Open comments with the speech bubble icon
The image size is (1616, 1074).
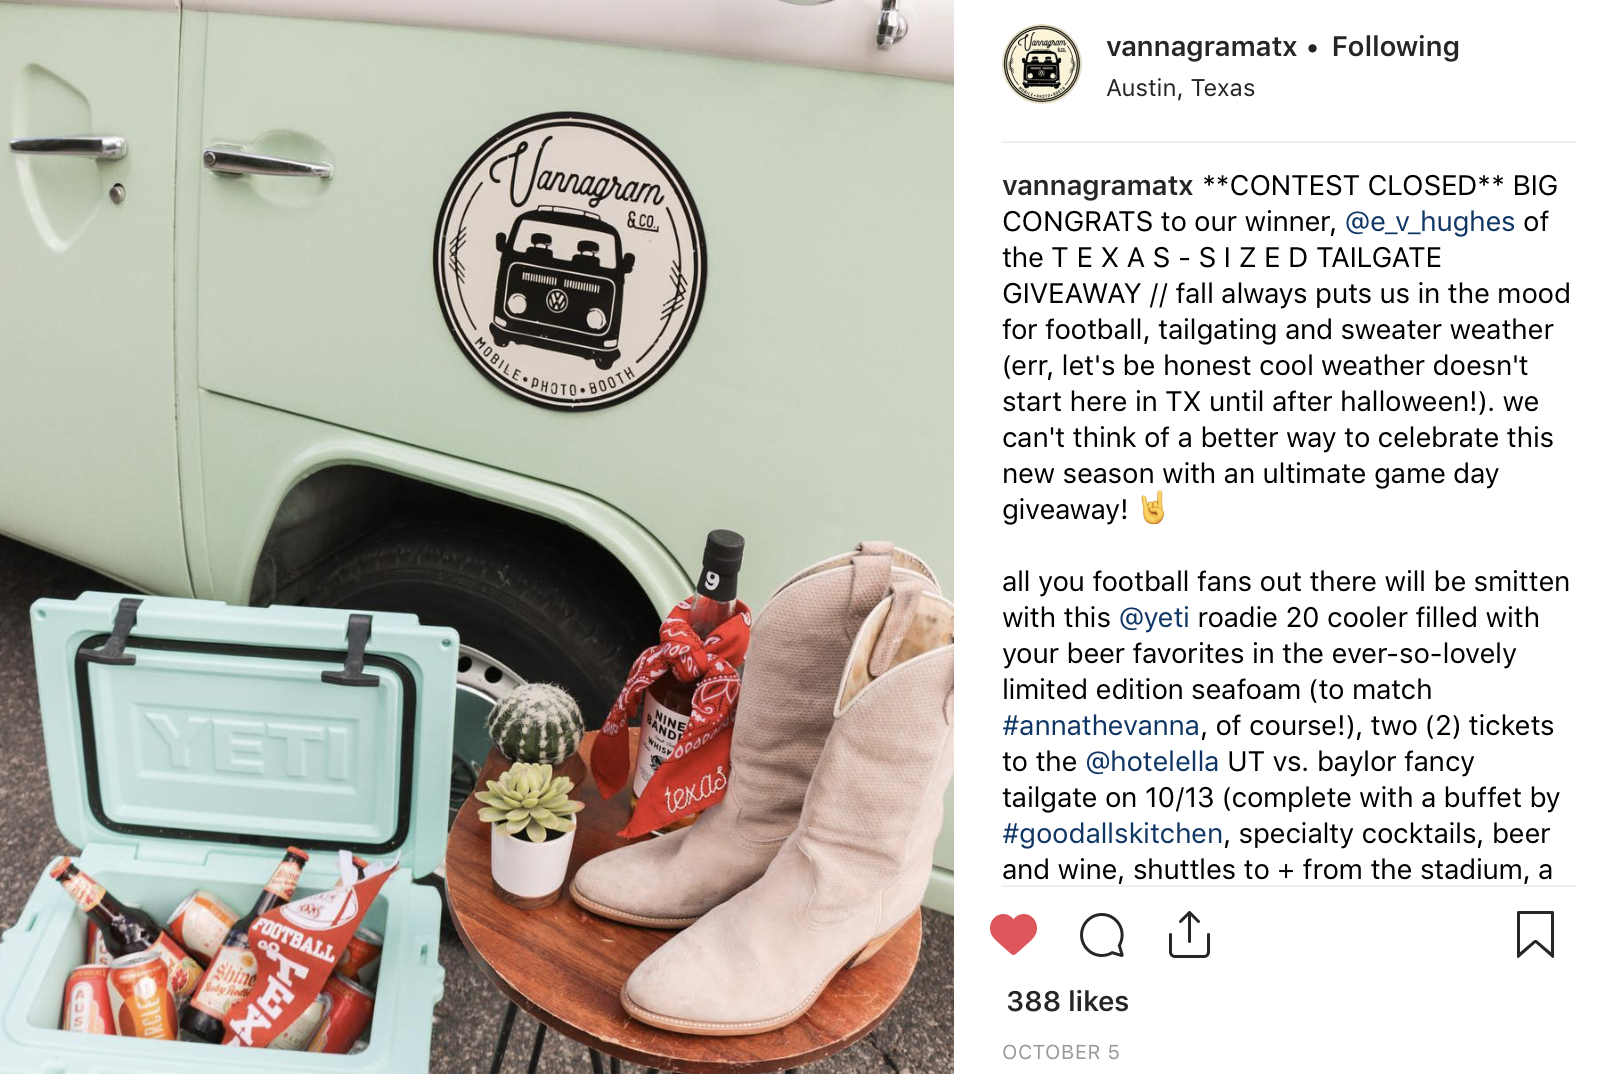click(1102, 935)
